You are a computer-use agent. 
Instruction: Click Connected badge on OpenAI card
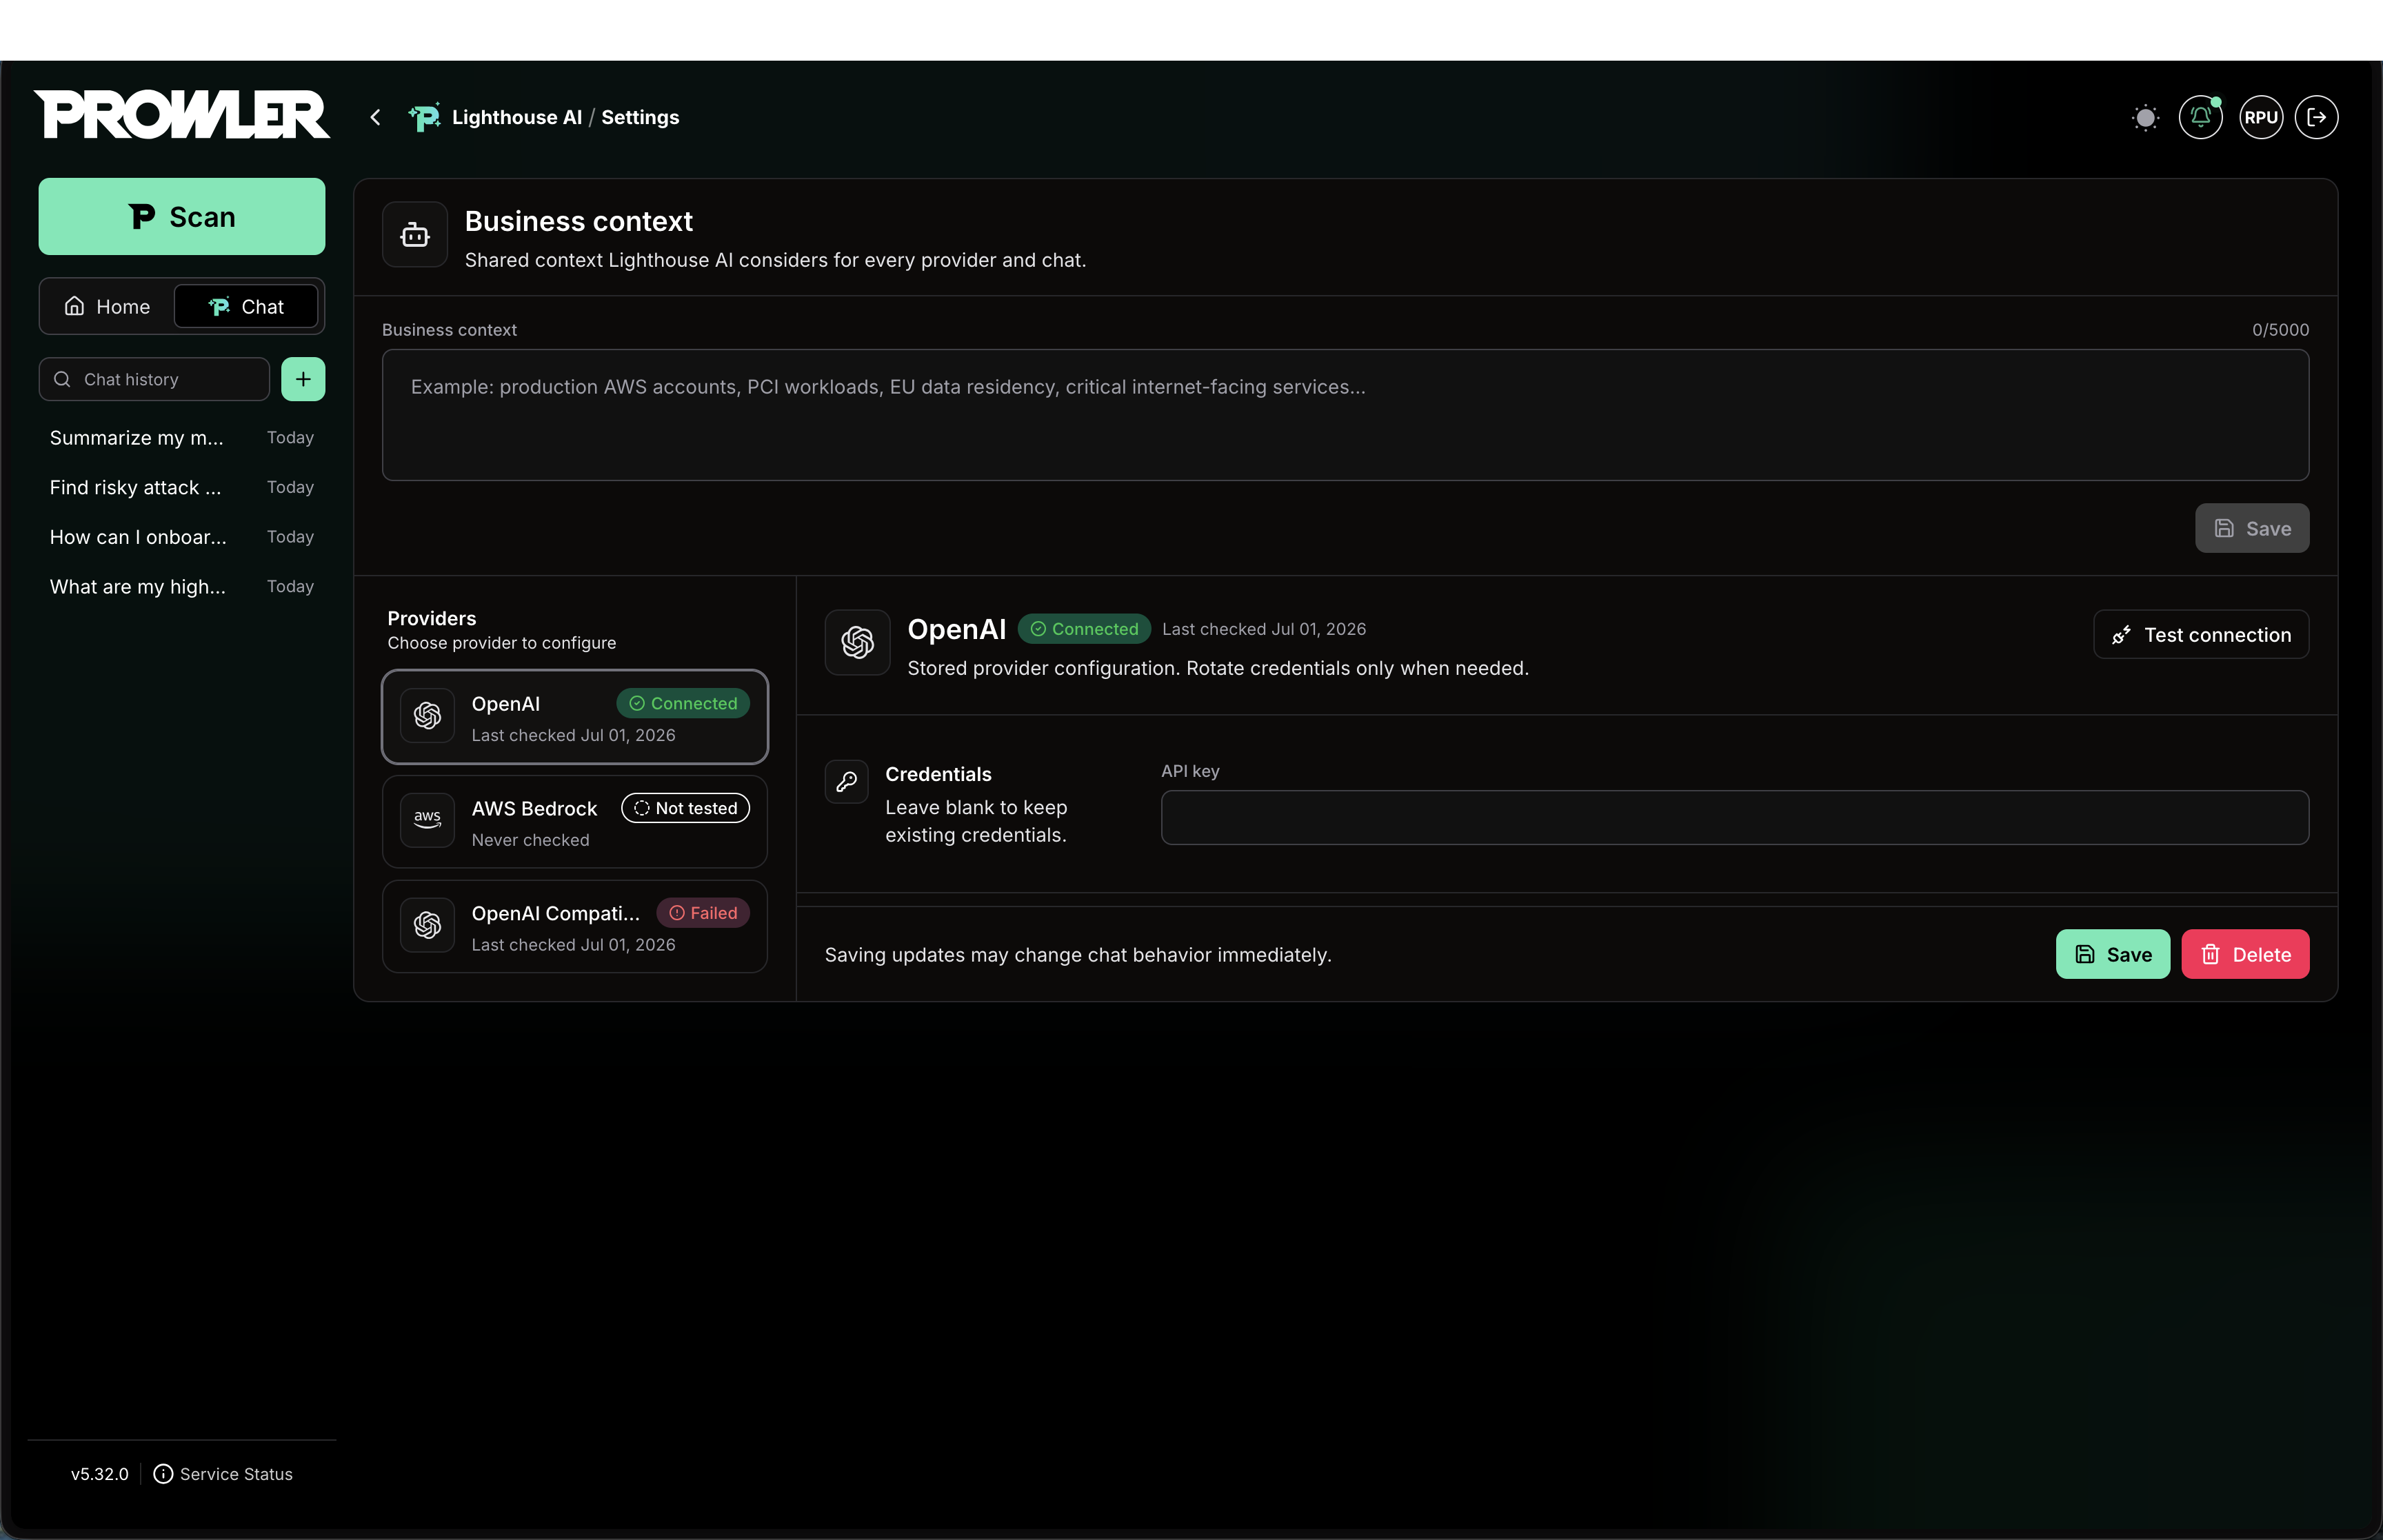[x=683, y=703]
